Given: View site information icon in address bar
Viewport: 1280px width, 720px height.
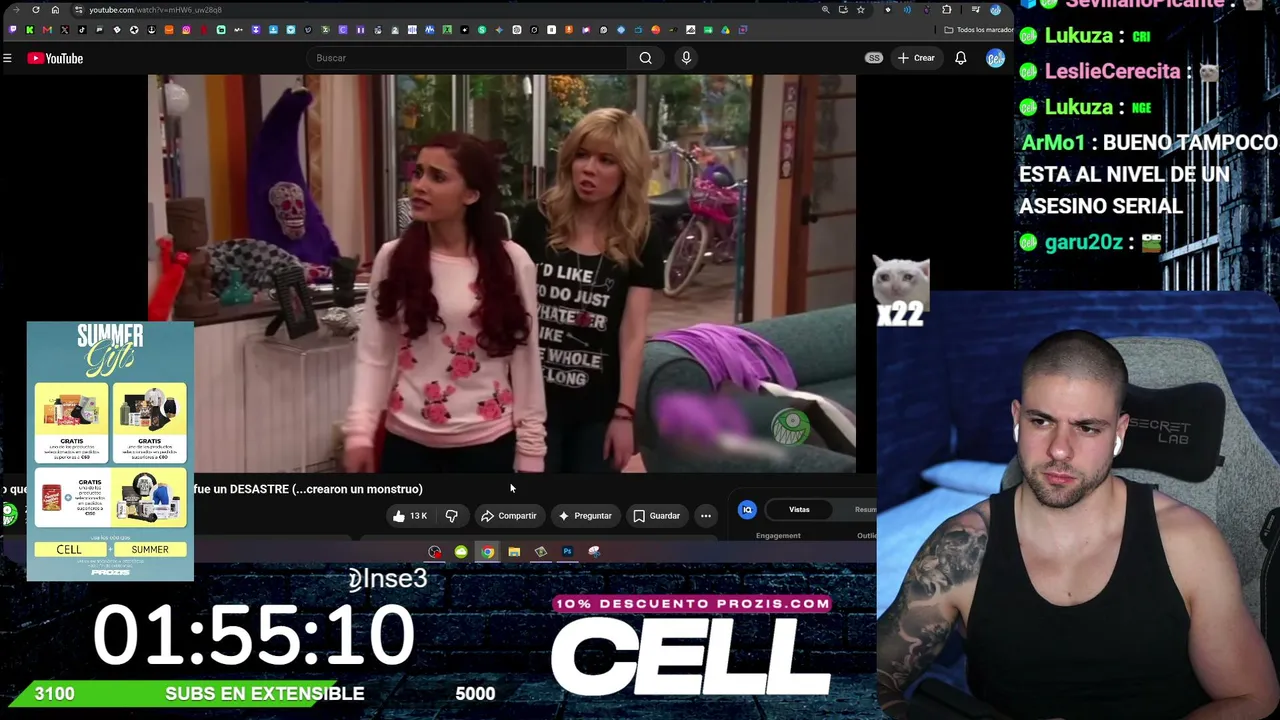Looking at the screenshot, I should pos(78,10).
